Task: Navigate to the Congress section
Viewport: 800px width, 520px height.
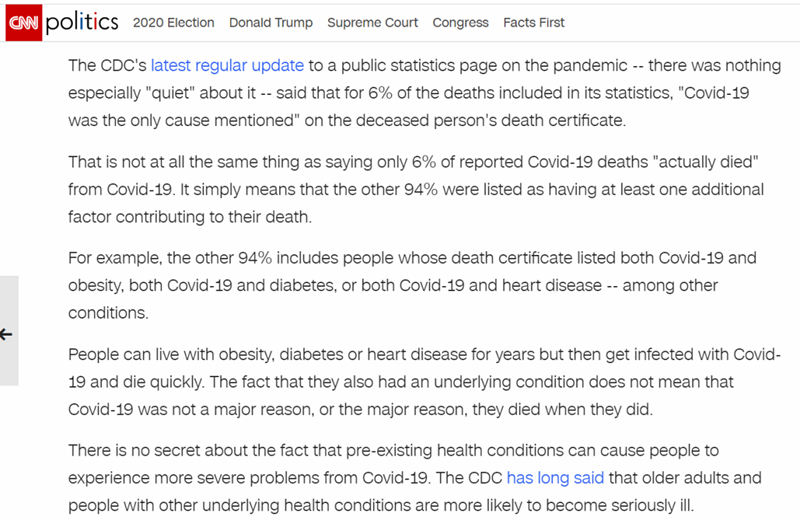Action: click(460, 22)
